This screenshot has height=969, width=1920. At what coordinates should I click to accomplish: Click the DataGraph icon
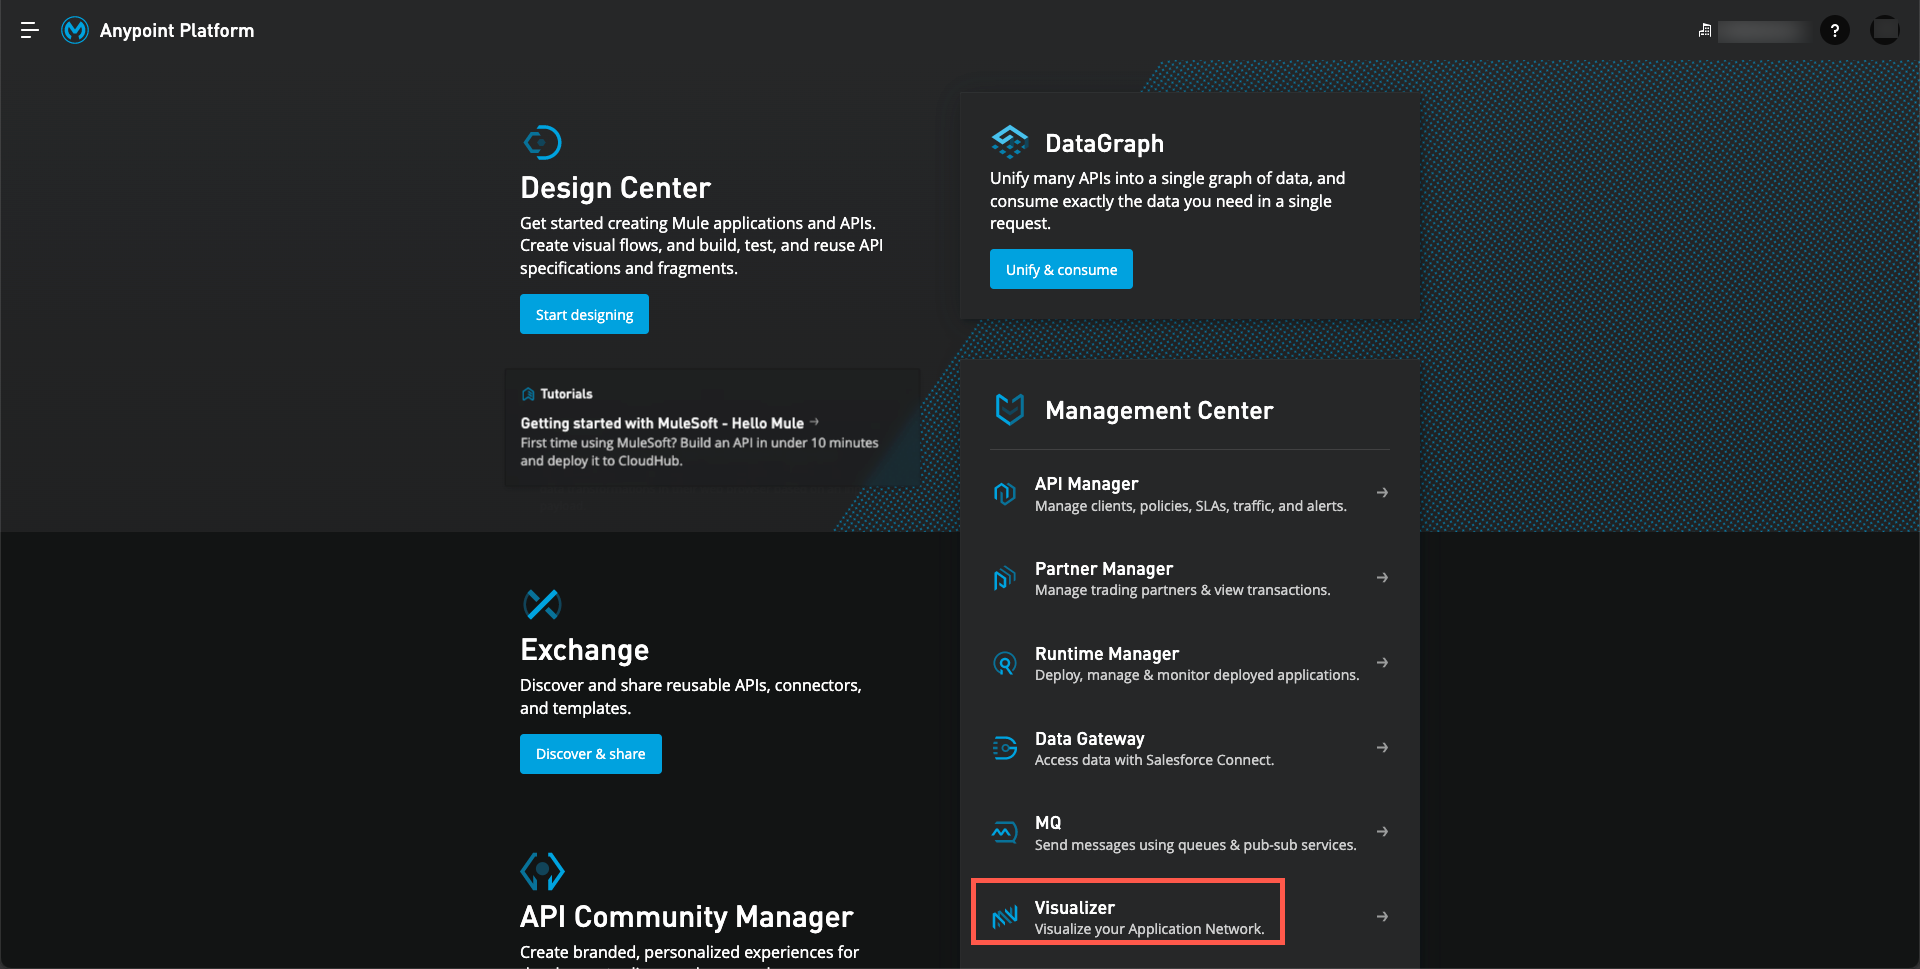pos(1010,142)
